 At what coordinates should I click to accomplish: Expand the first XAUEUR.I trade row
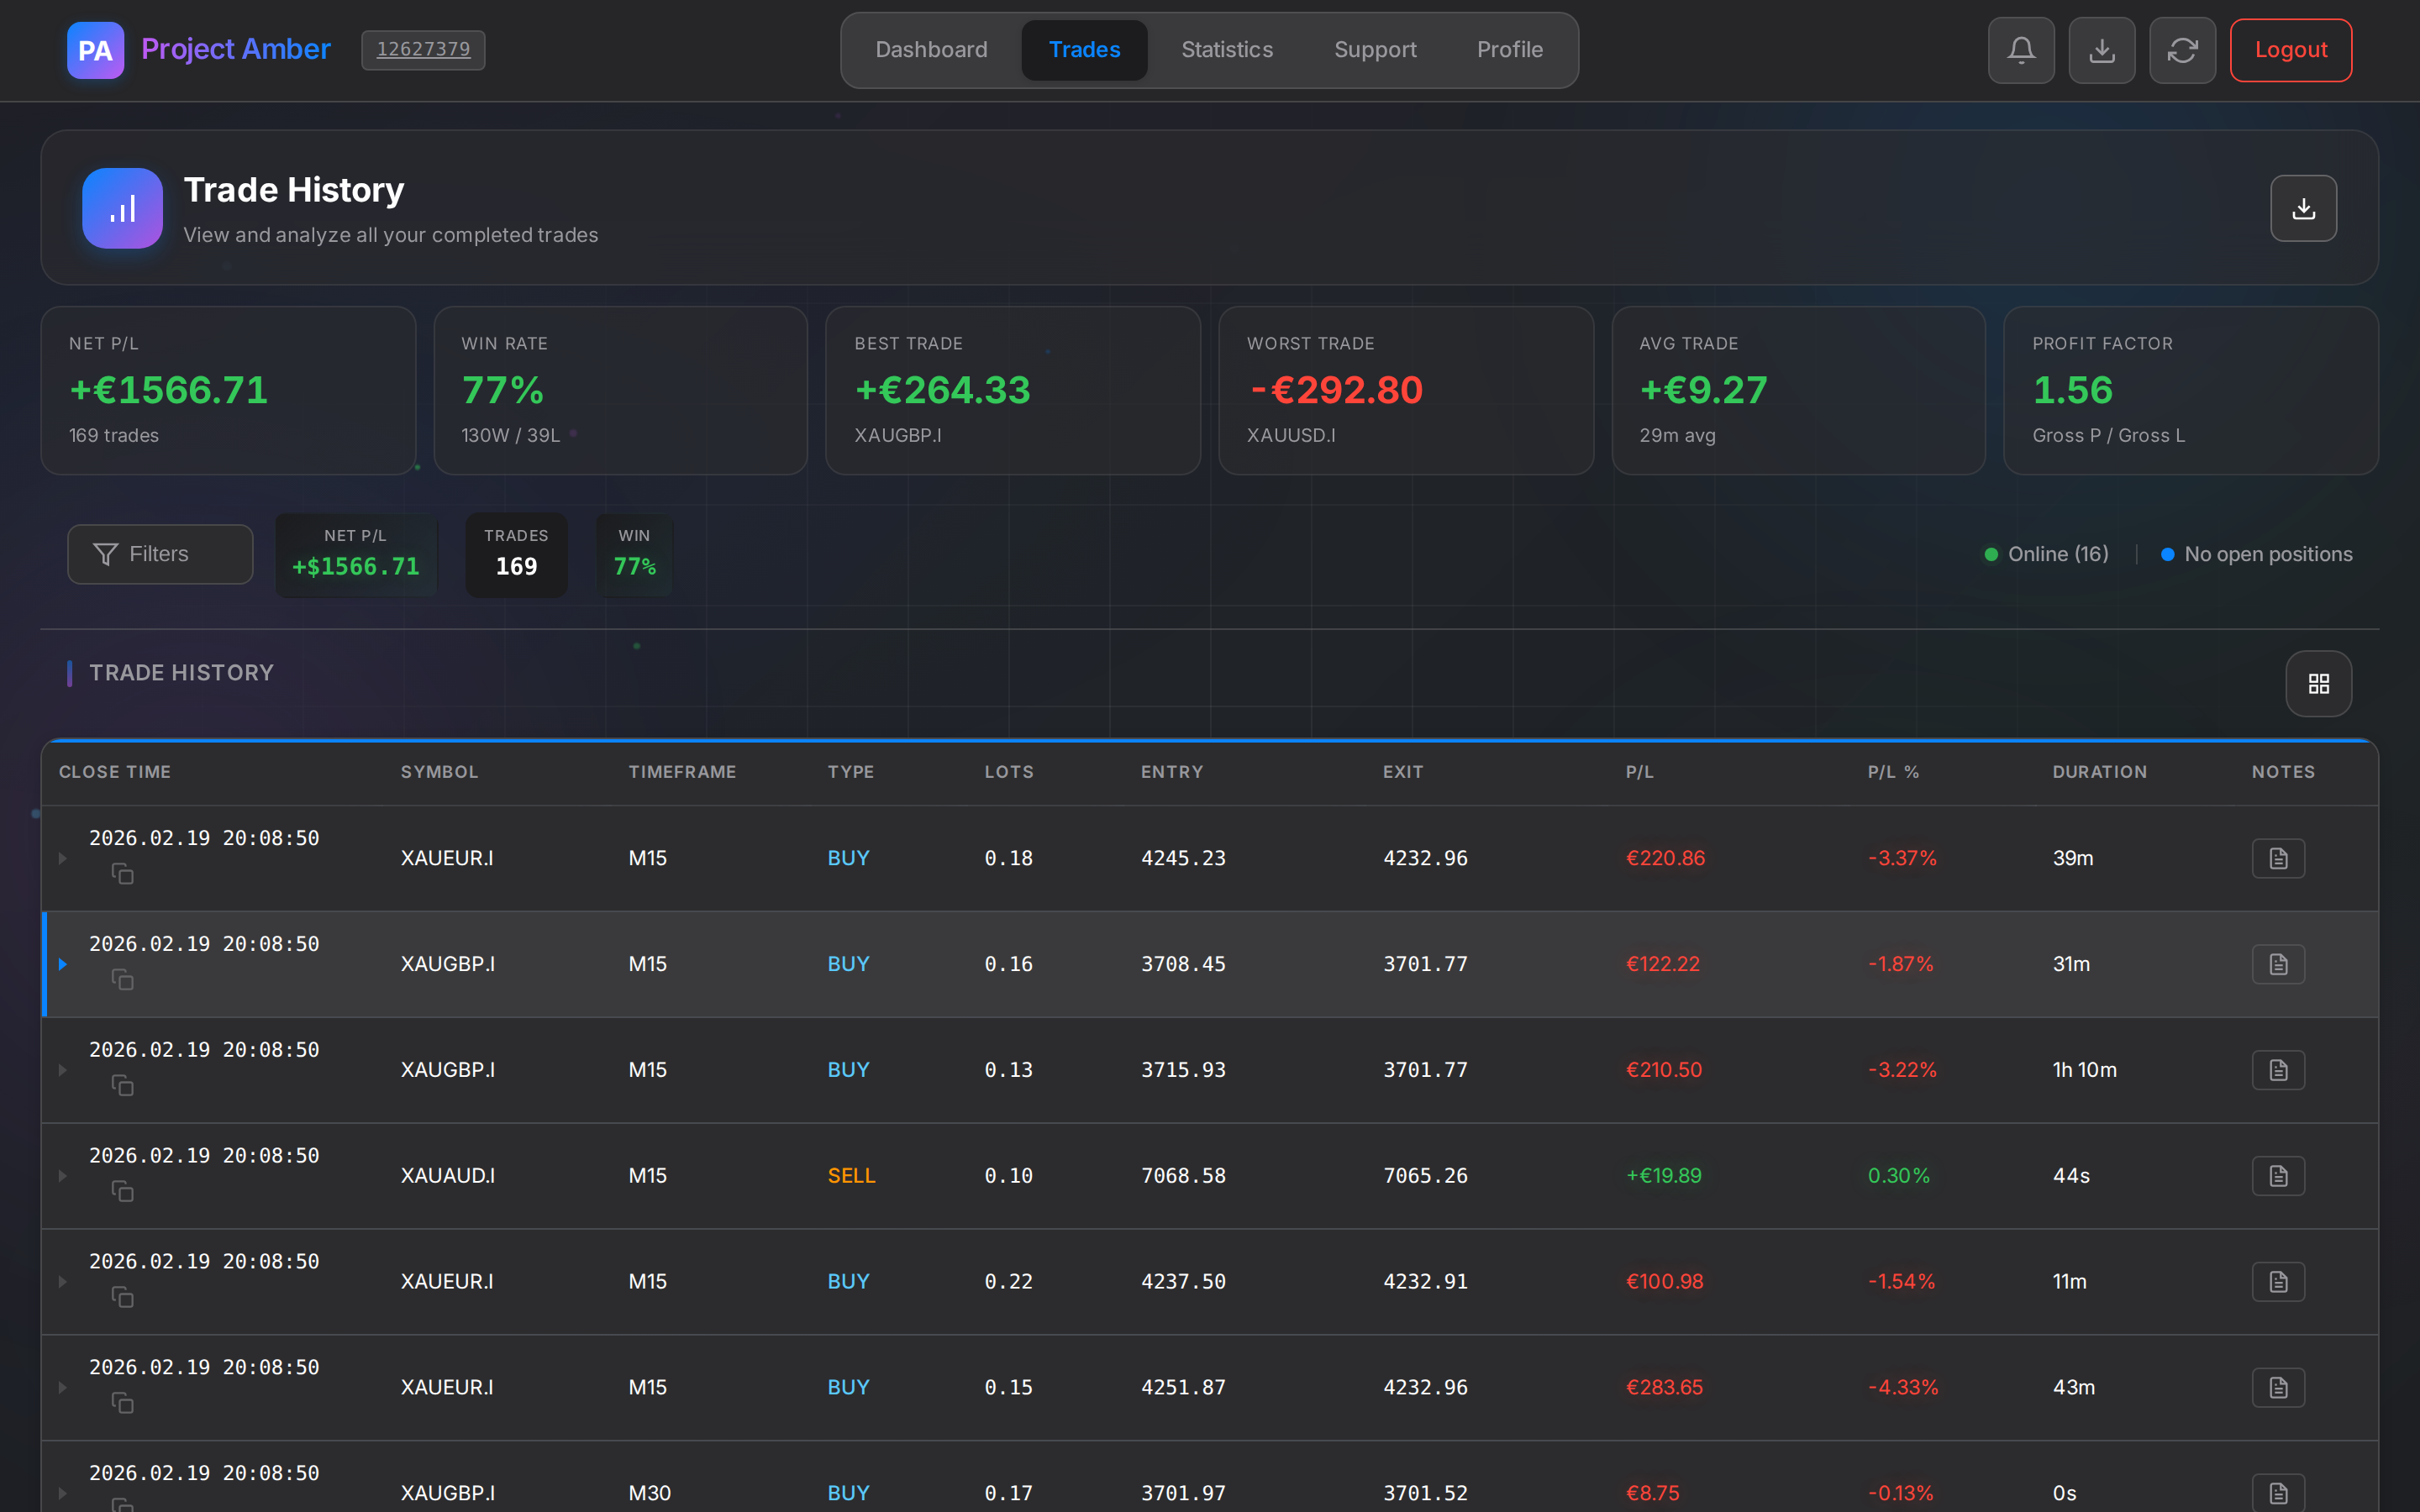coord(61,857)
